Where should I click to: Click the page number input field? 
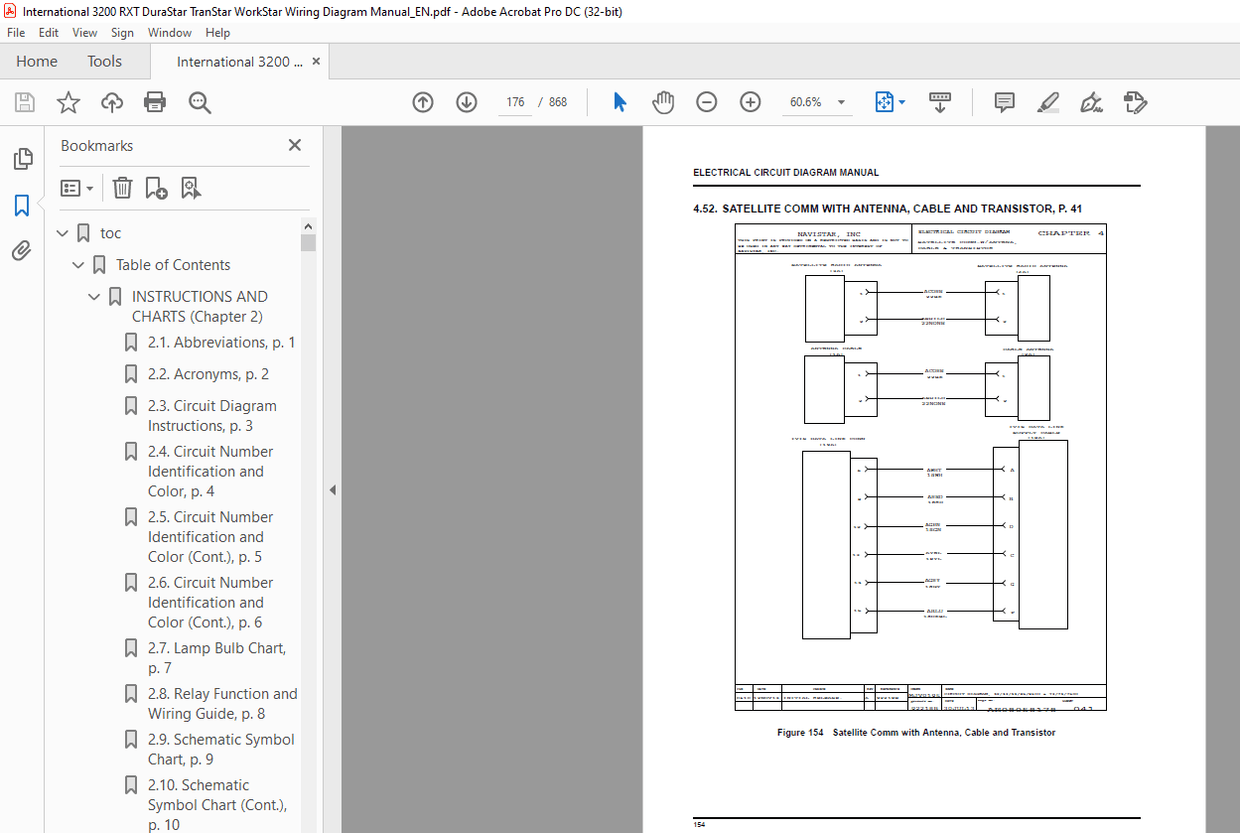pyautogui.click(x=515, y=102)
